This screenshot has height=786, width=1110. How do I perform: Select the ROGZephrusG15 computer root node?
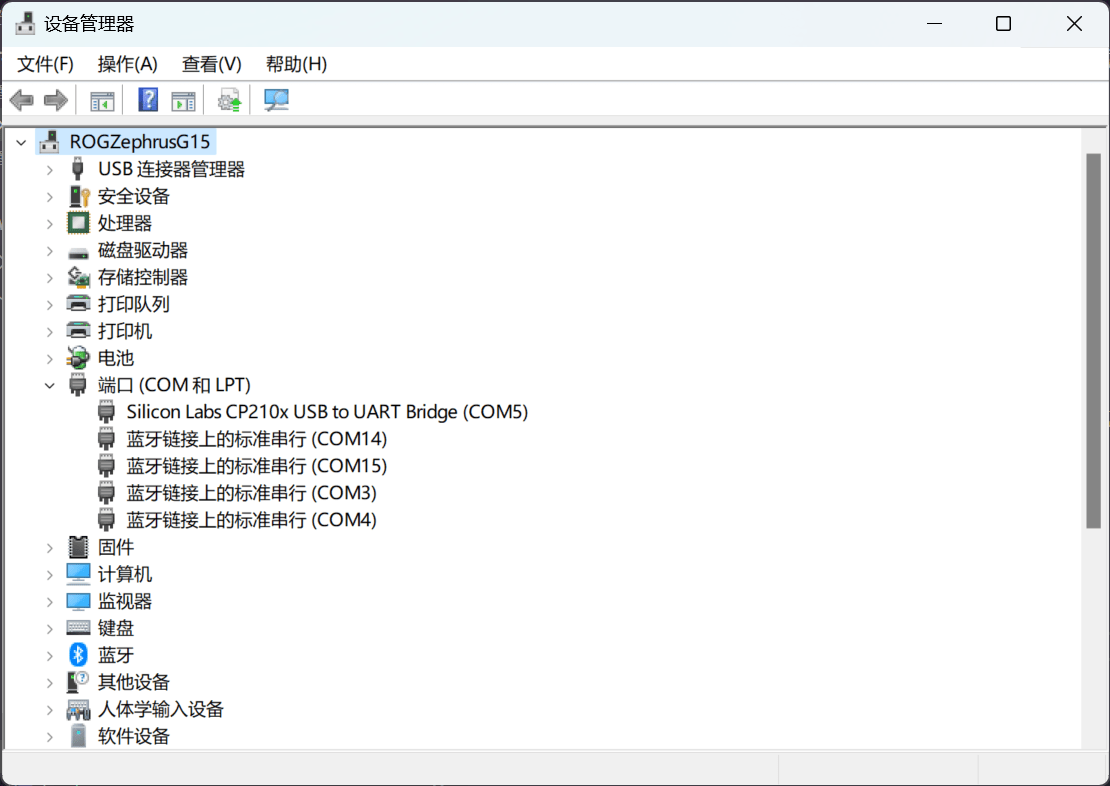140,141
